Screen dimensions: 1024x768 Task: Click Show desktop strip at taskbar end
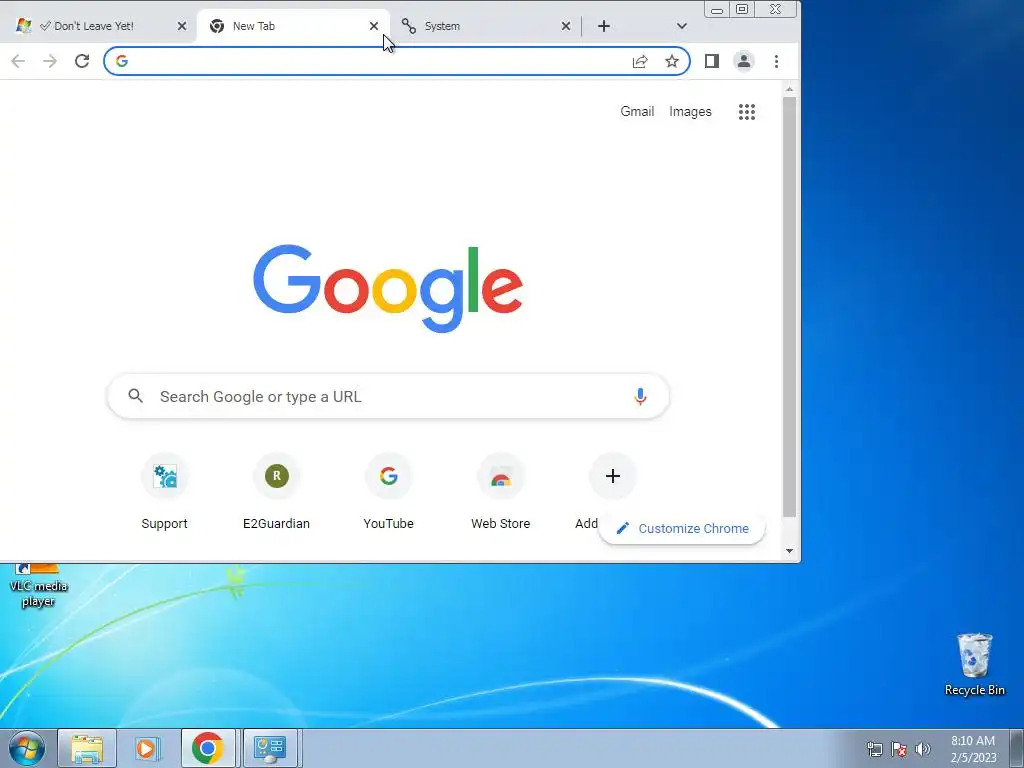pyautogui.click(x=1017, y=748)
